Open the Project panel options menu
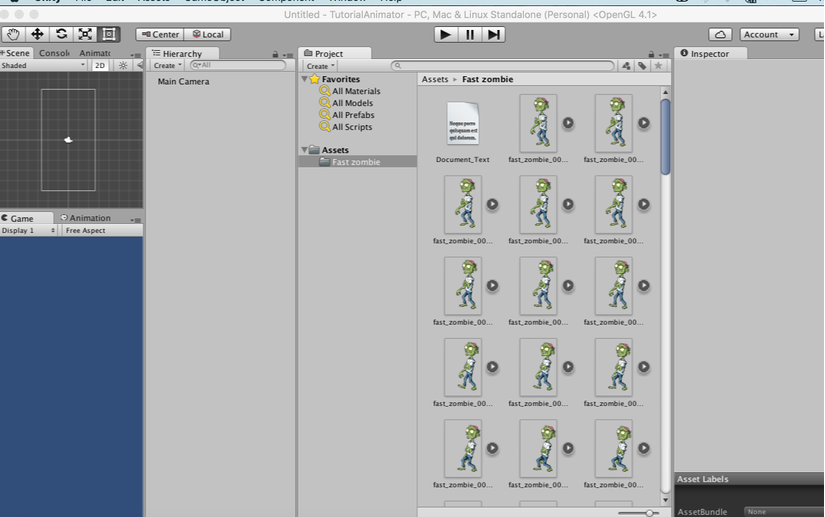Image resolution: width=825 pixels, height=517 pixels. [x=664, y=55]
